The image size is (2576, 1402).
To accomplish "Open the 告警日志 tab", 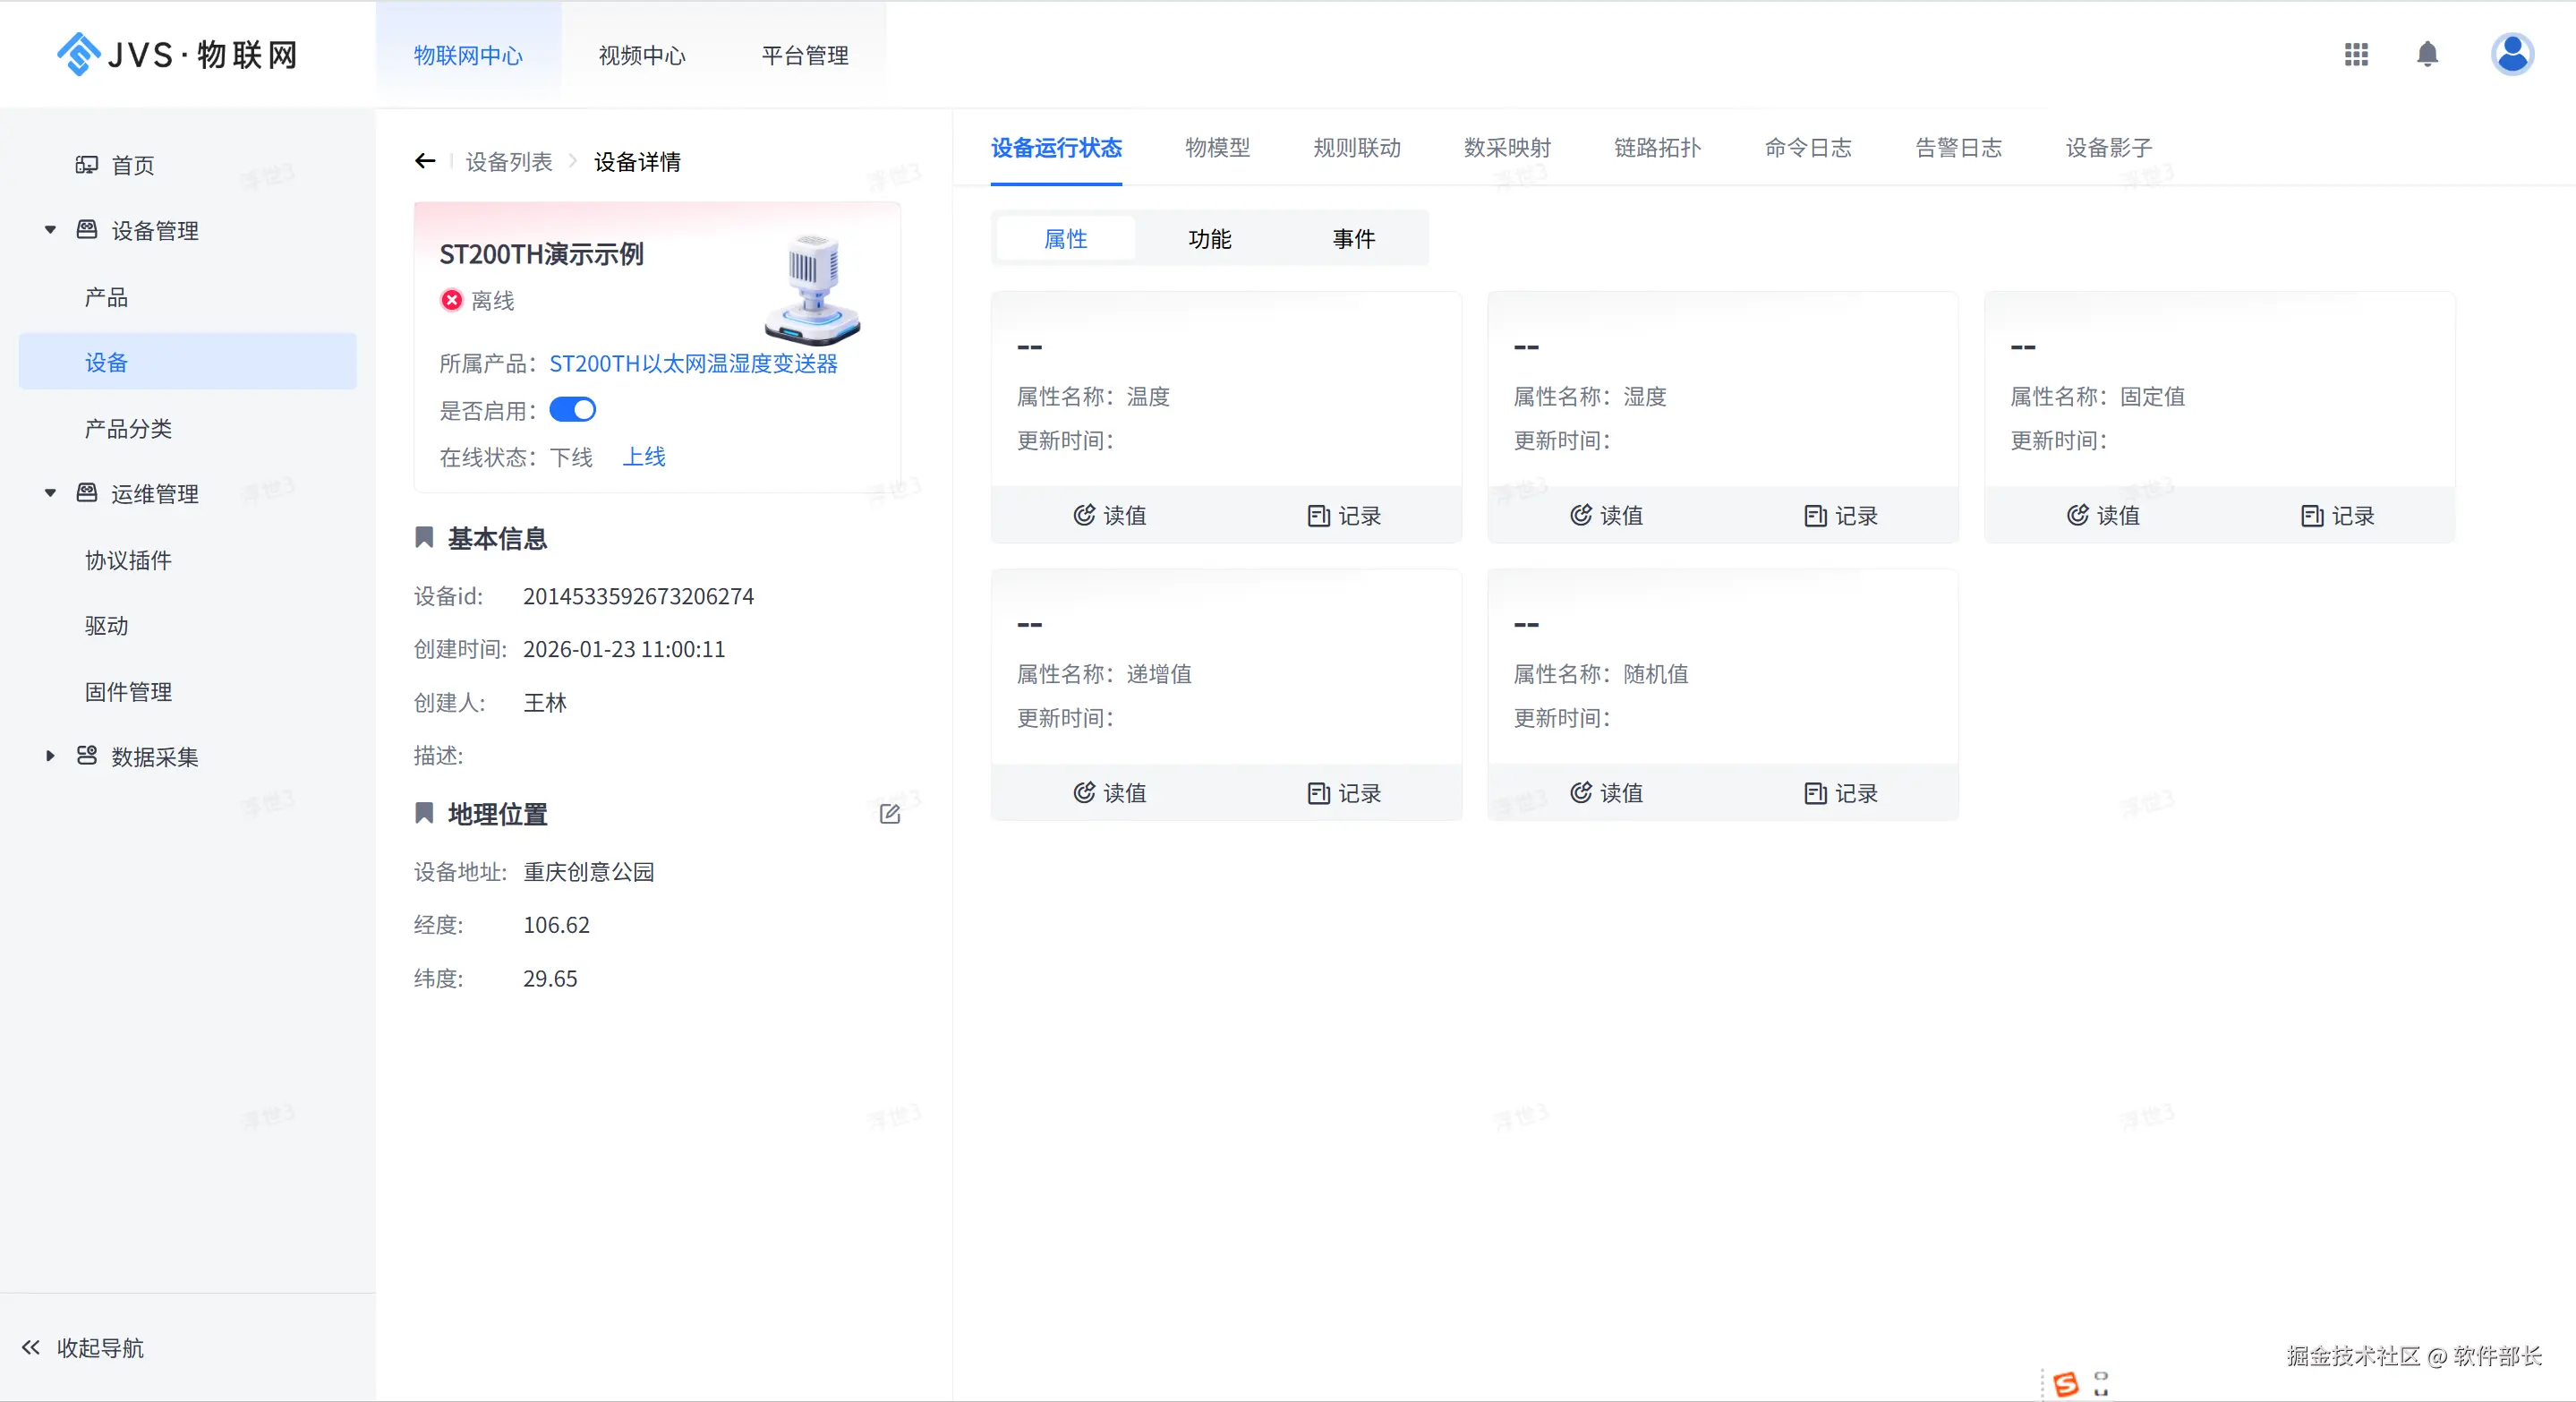I will 1958,148.
